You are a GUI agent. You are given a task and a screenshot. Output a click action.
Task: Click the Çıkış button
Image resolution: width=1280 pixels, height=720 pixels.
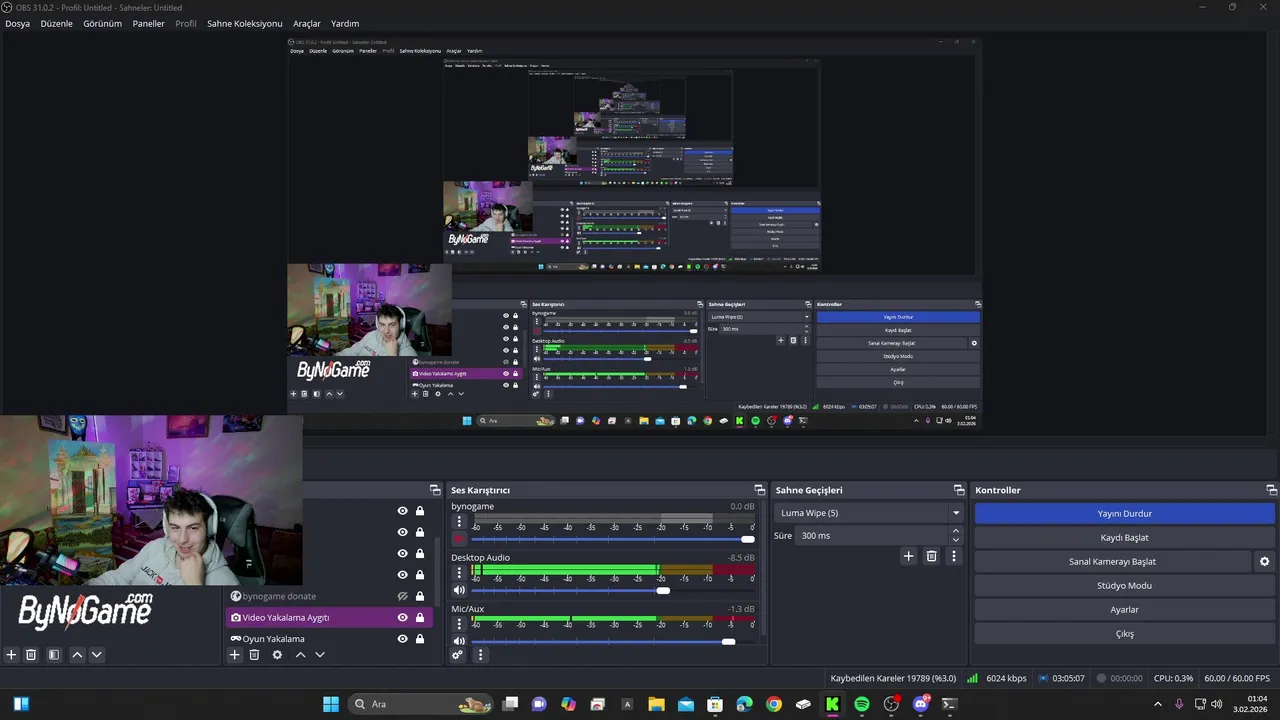[1124, 634]
